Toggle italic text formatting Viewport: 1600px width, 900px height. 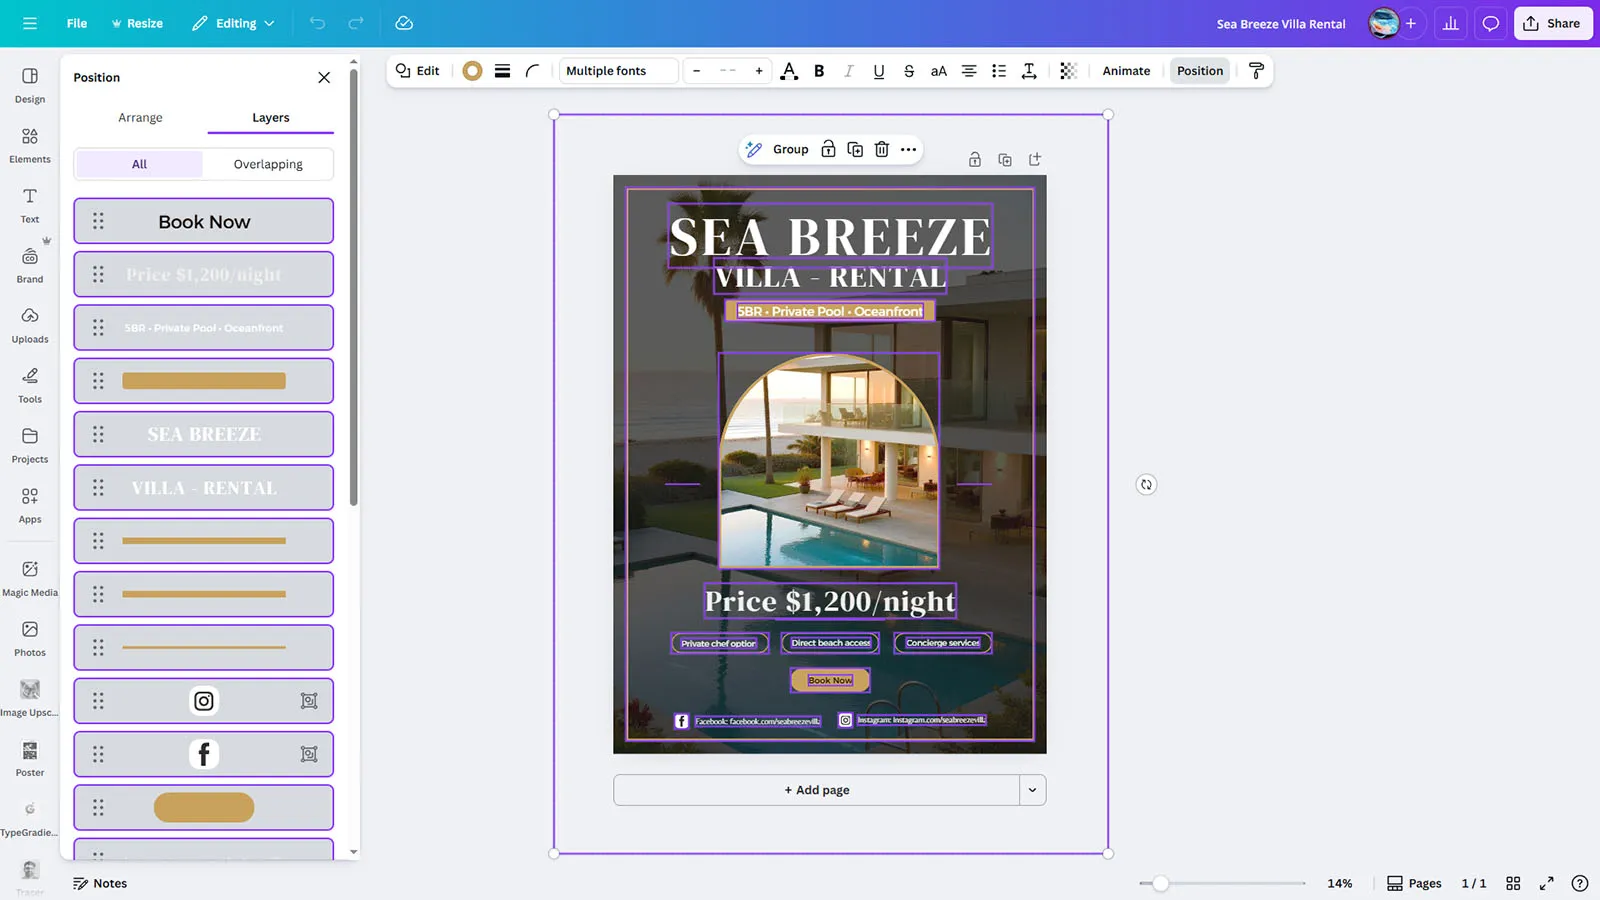coord(849,71)
